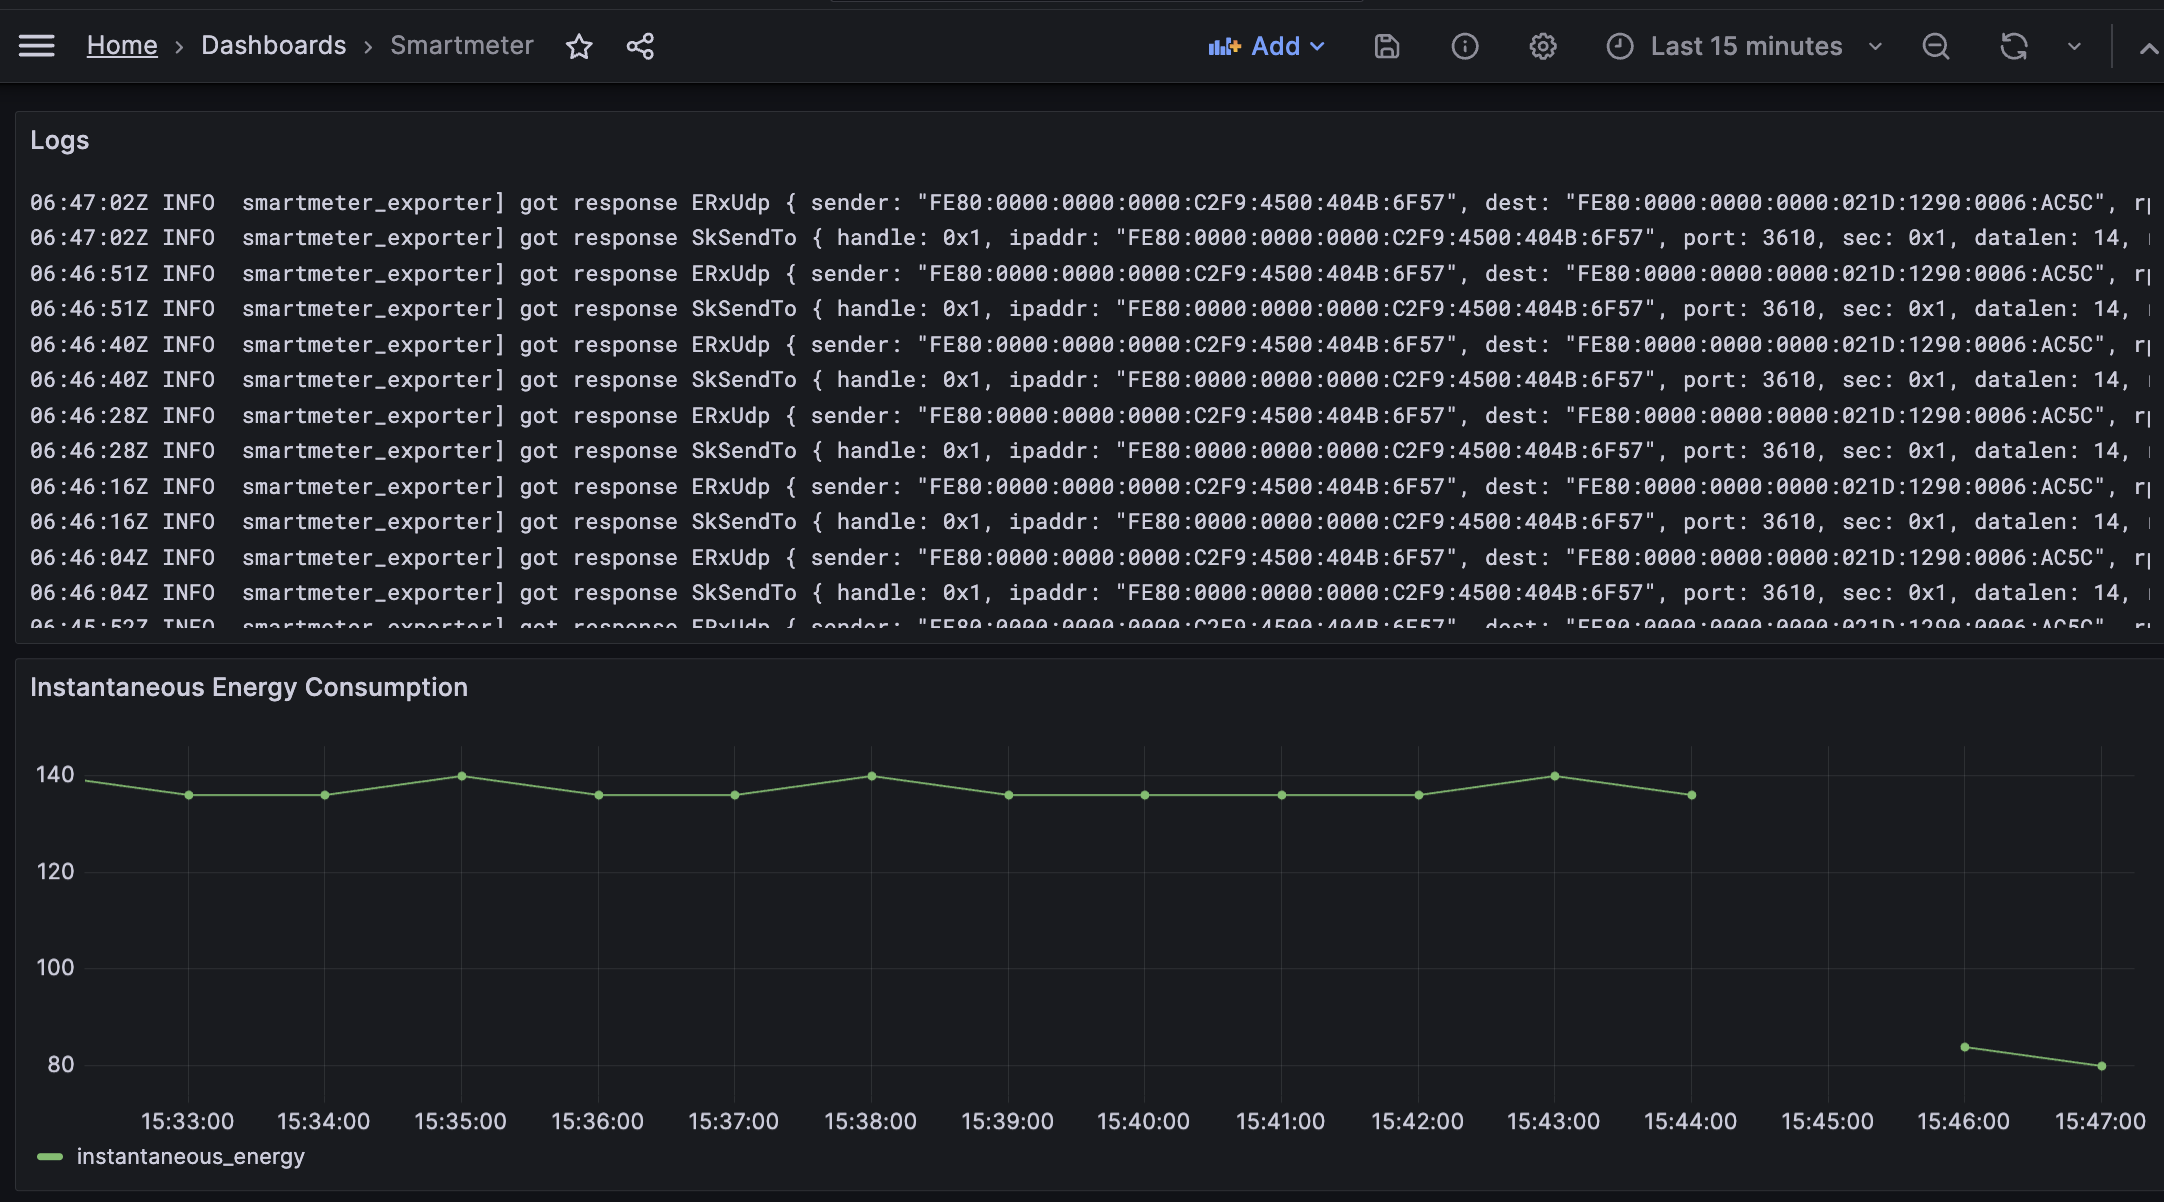Mark Smartmeter dashboard as favorite star
This screenshot has width=2164, height=1202.
tap(579, 46)
